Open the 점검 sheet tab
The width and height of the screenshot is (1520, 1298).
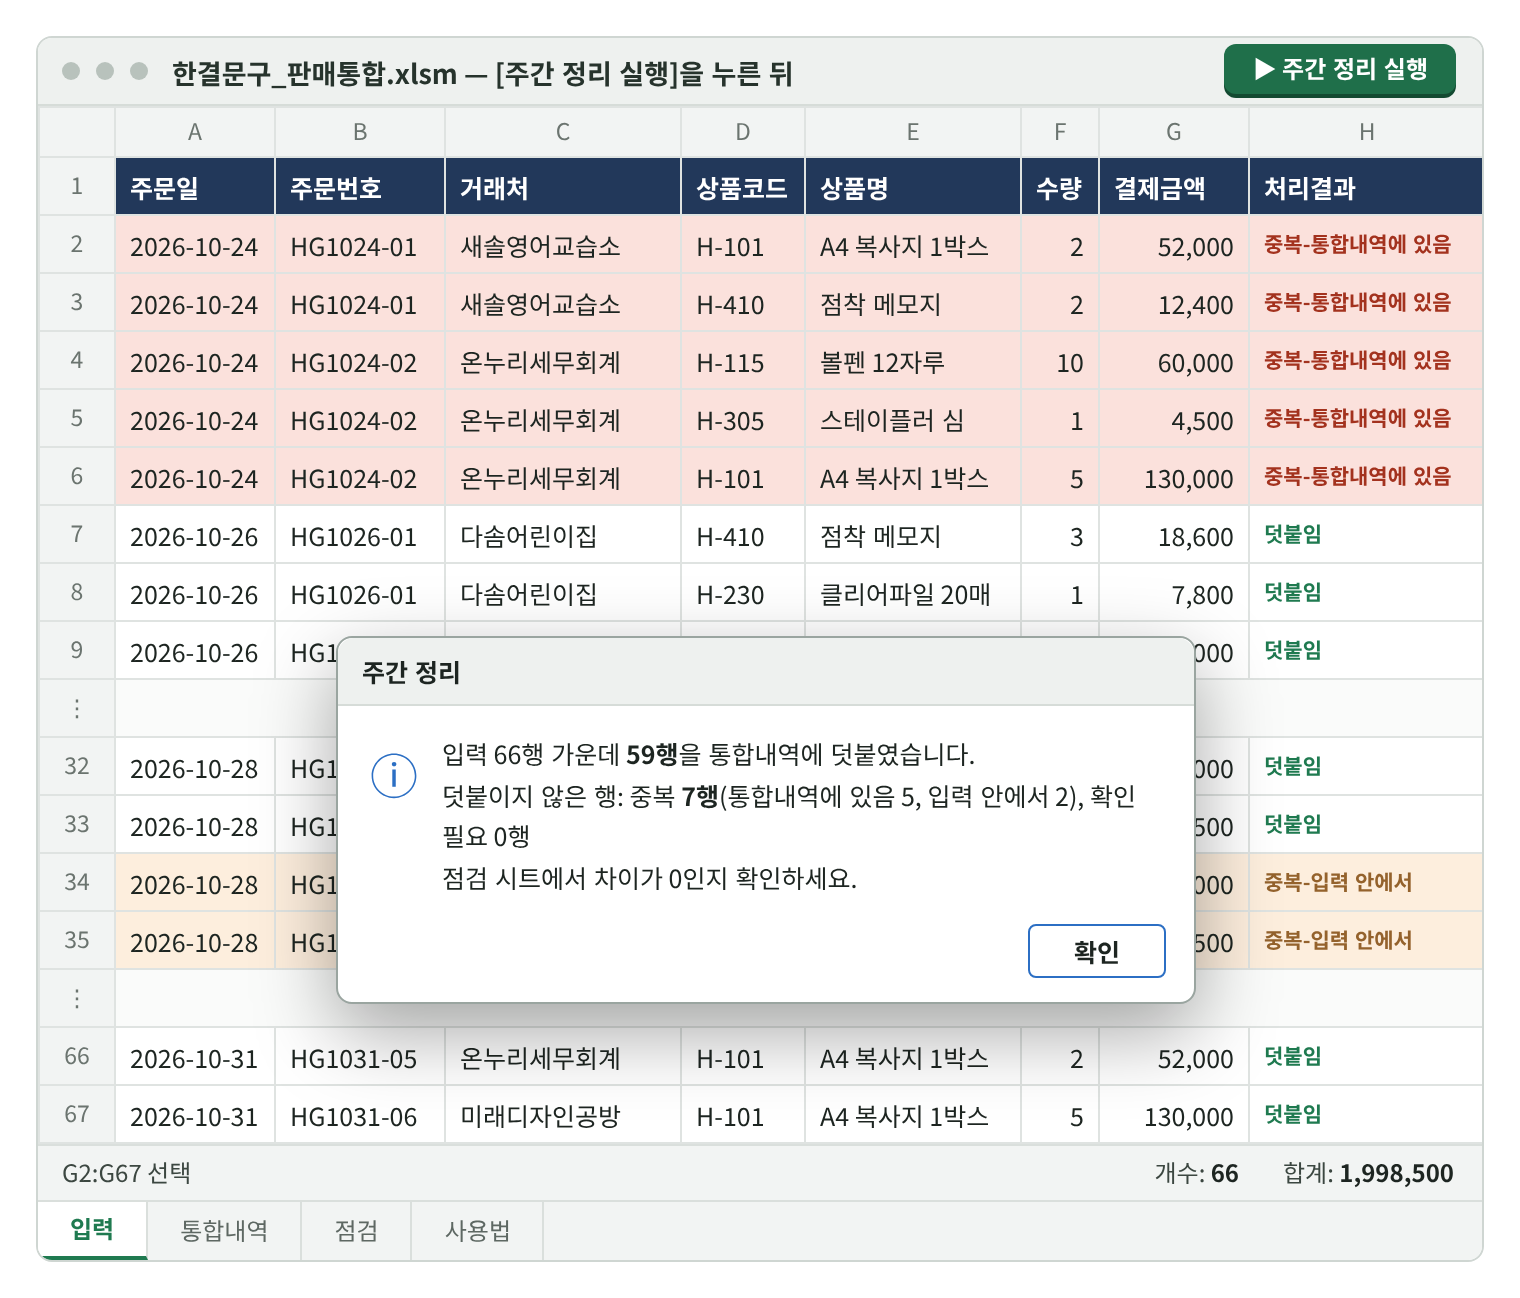coord(356,1230)
